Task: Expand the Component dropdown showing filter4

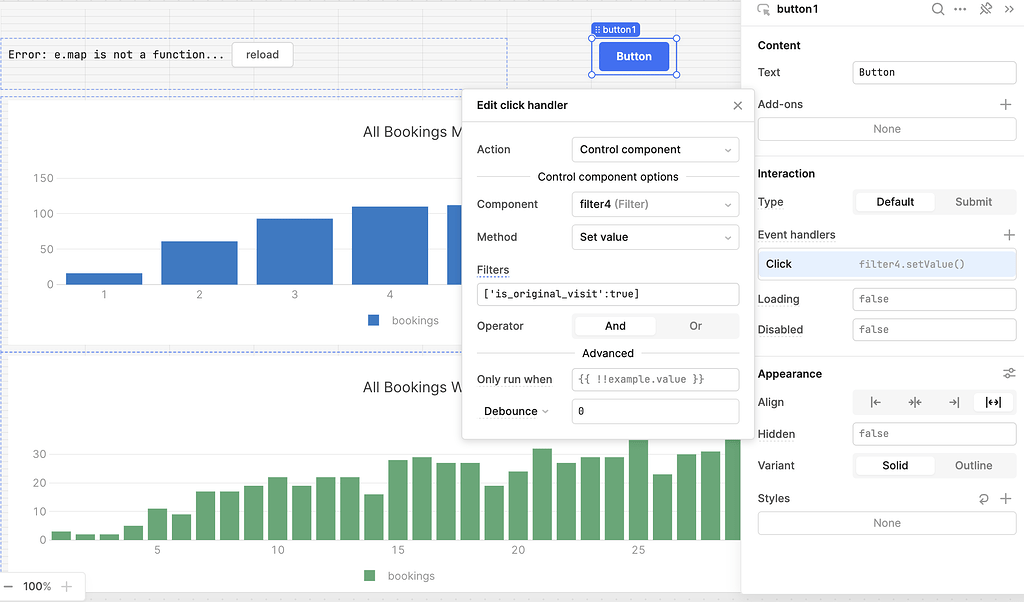Action: (655, 204)
